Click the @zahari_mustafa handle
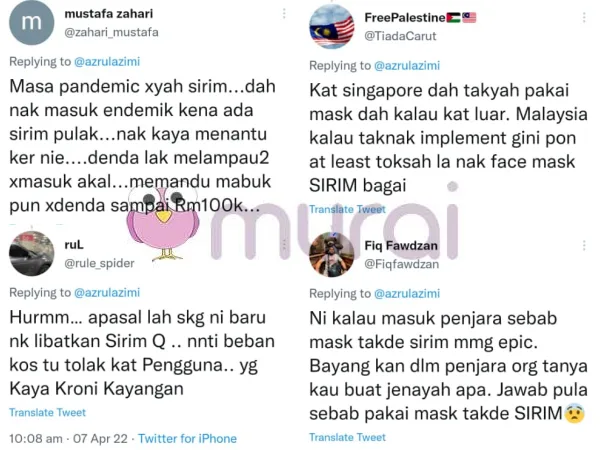 tap(111, 33)
